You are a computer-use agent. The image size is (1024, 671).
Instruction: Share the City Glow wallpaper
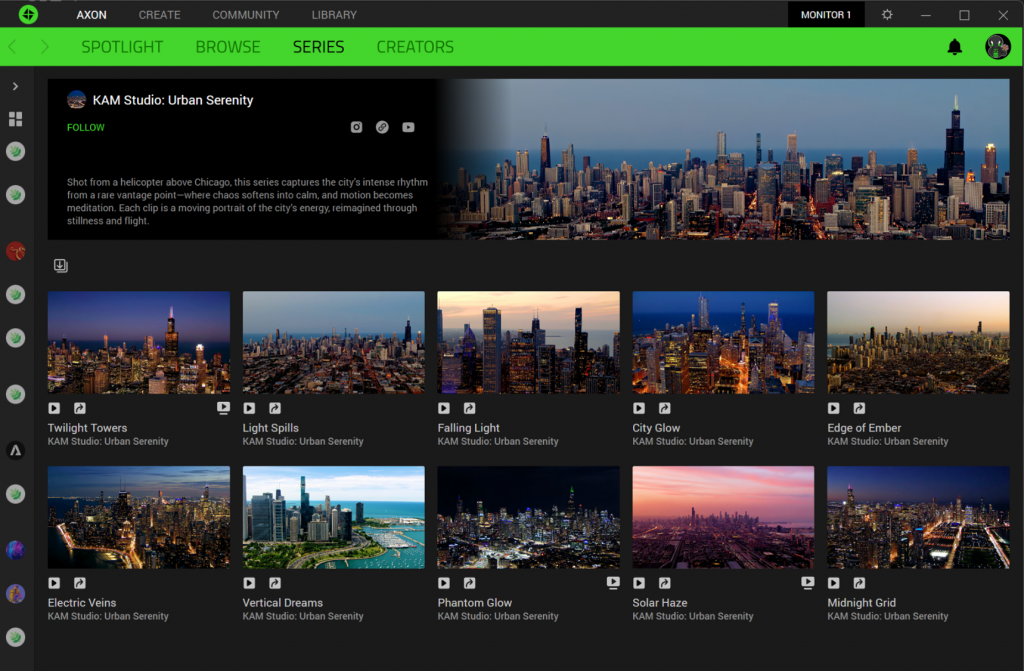pyautogui.click(x=665, y=408)
